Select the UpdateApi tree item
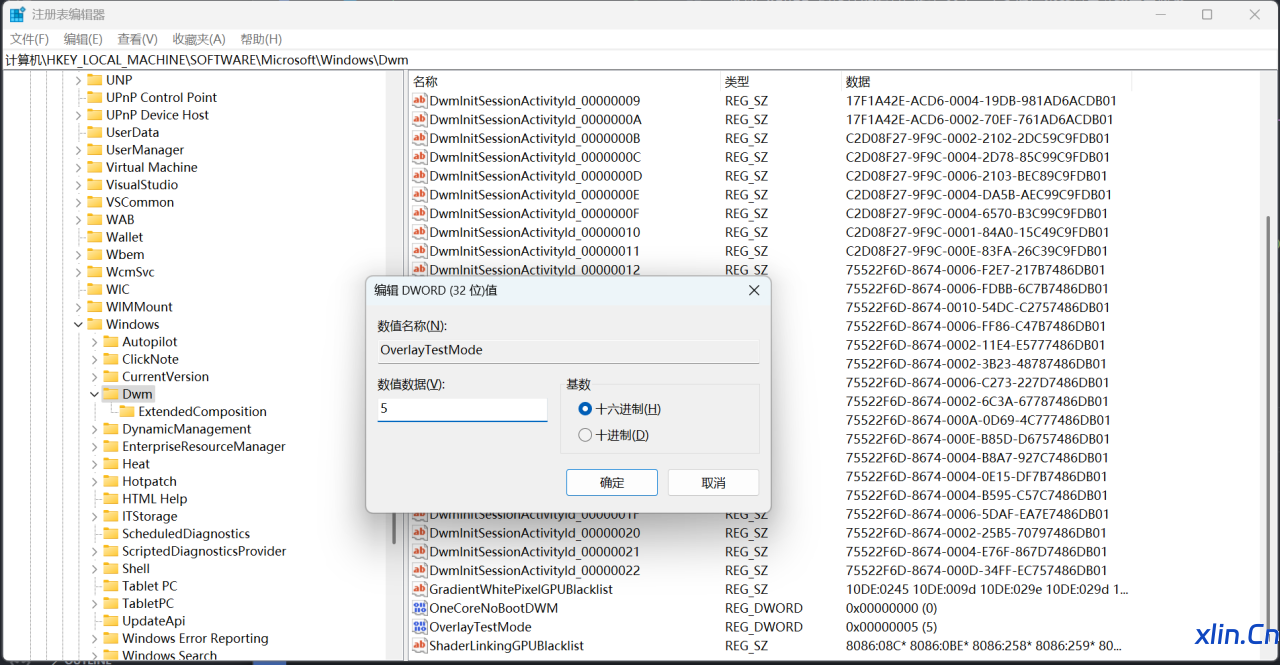 (x=153, y=621)
